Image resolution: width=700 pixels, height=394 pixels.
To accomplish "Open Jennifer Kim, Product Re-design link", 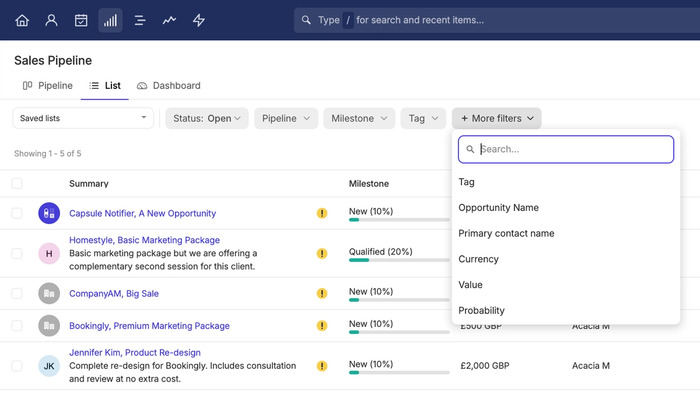I will (x=135, y=353).
